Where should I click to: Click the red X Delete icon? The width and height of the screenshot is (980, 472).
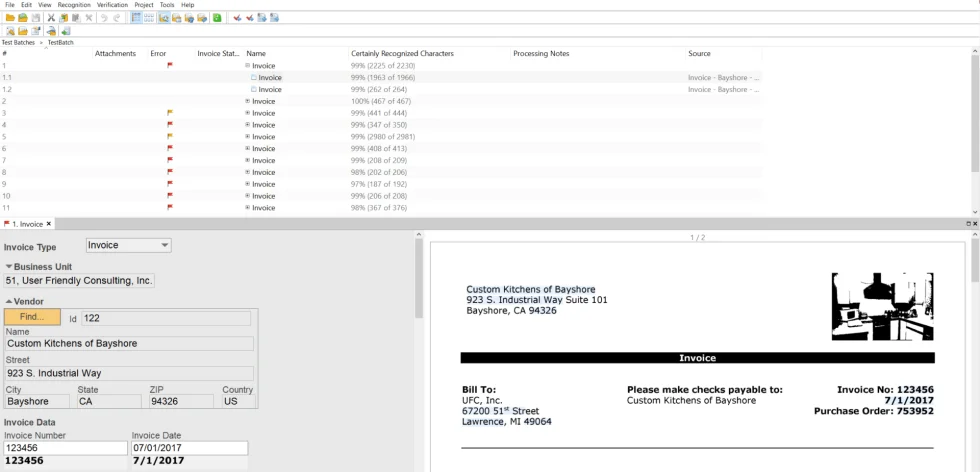(x=89, y=18)
